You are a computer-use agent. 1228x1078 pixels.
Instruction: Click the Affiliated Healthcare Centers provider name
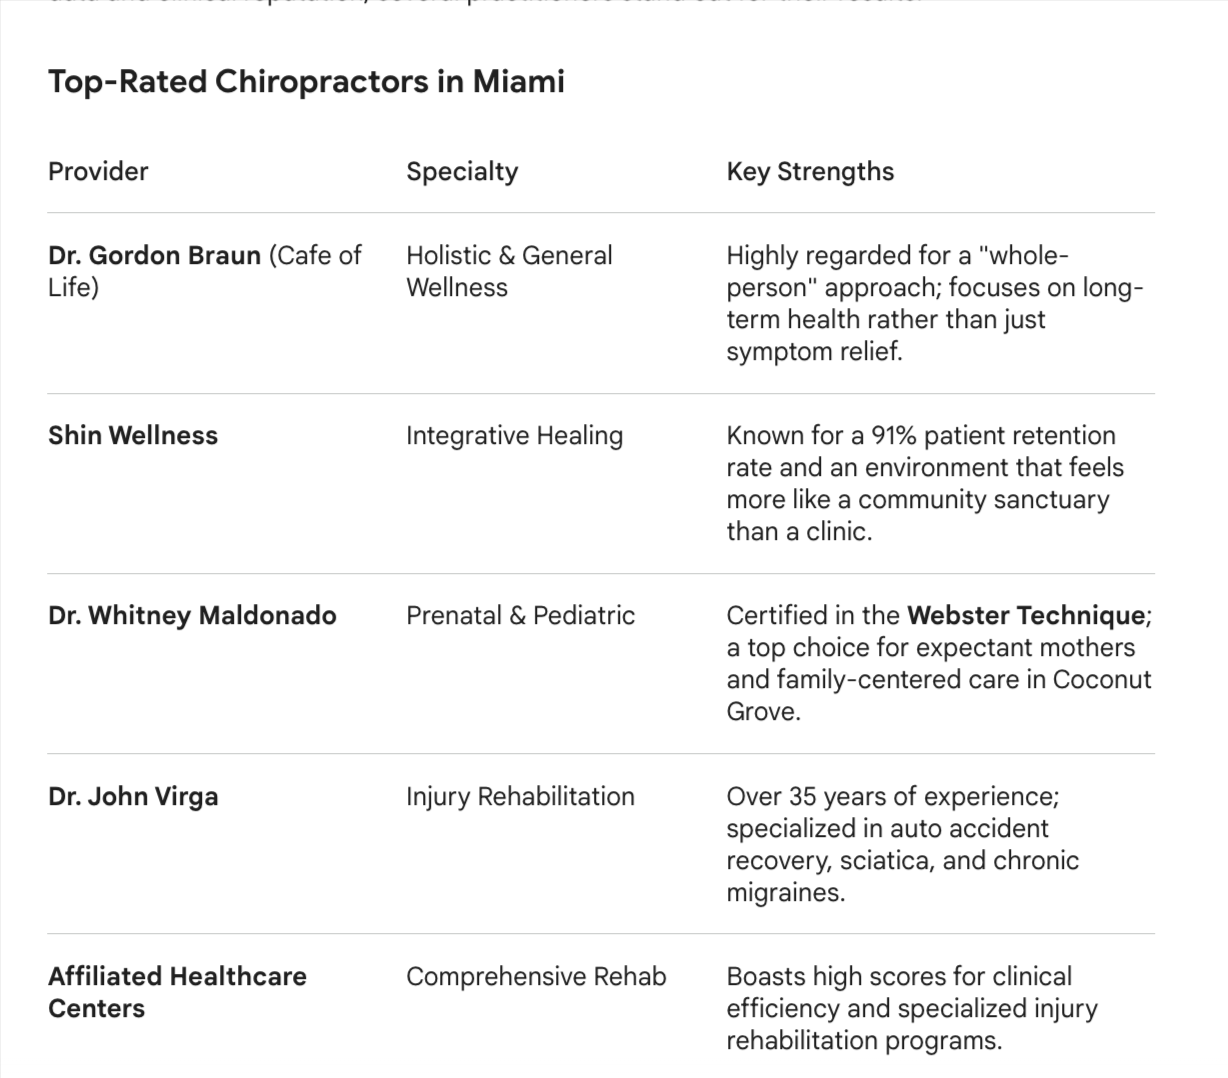(x=177, y=991)
